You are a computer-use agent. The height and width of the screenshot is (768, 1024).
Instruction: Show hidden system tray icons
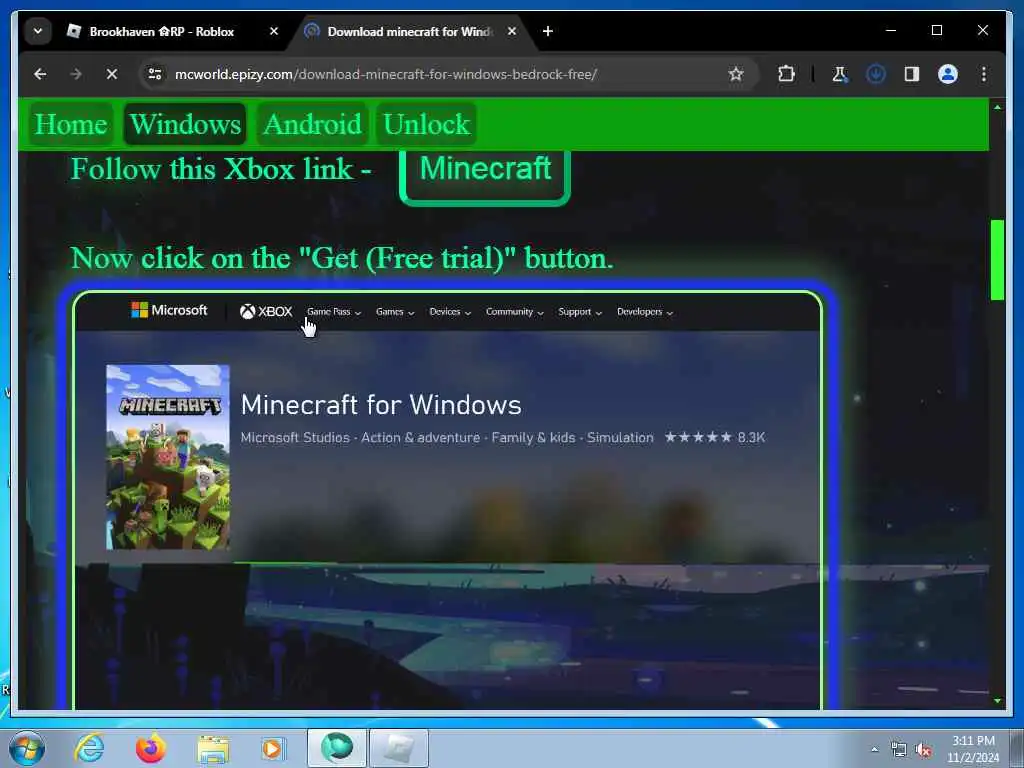coord(874,749)
